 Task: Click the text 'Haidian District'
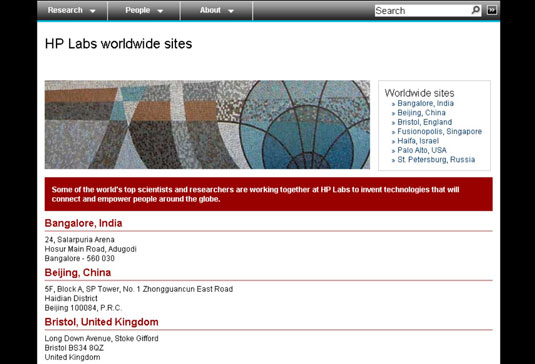[71, 299]
